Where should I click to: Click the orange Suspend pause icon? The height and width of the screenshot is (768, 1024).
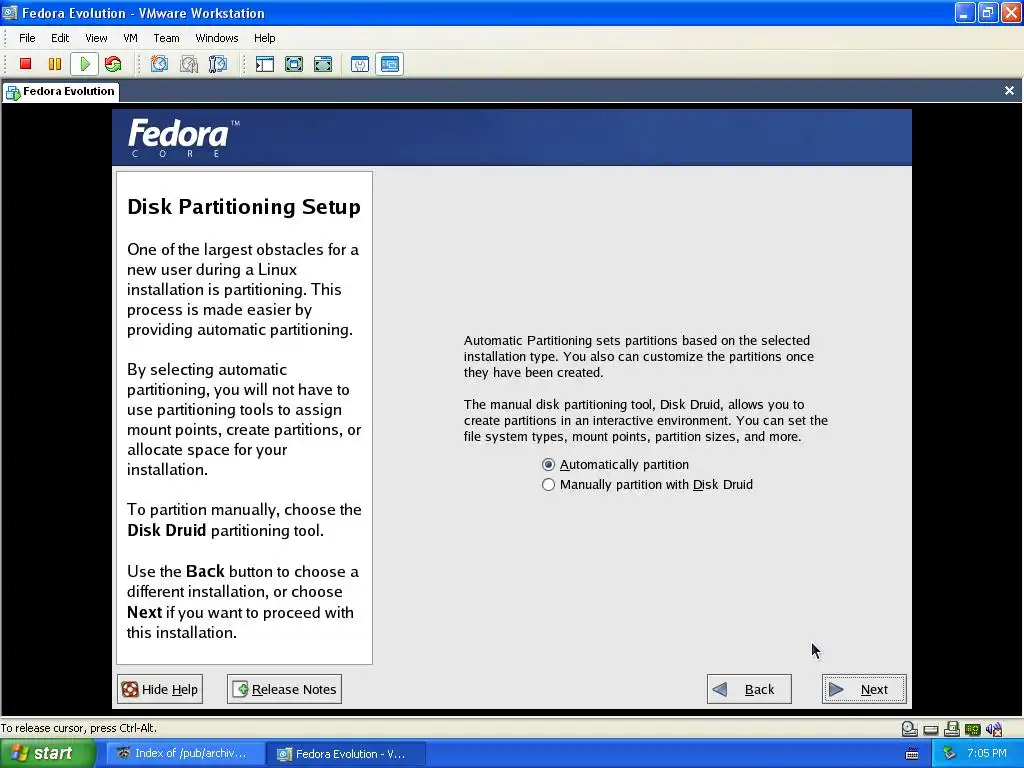(x=55, y=64)
